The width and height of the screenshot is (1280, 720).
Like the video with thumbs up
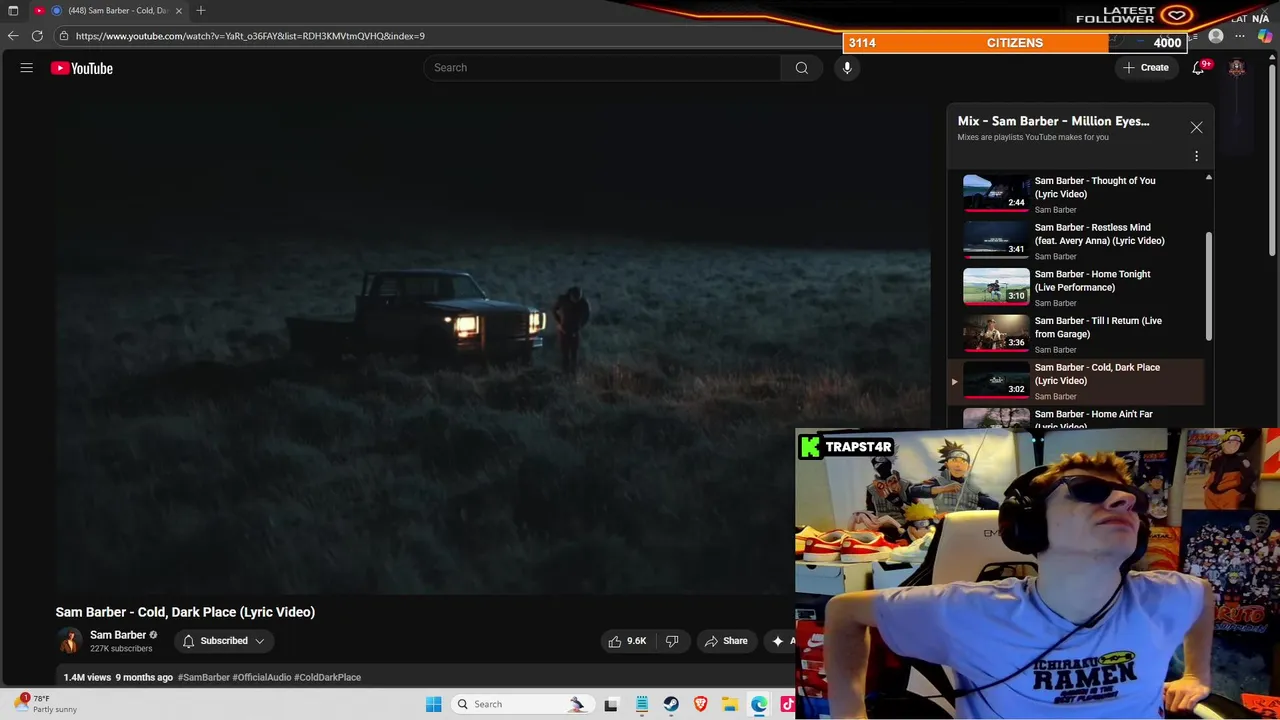point(627,641)
